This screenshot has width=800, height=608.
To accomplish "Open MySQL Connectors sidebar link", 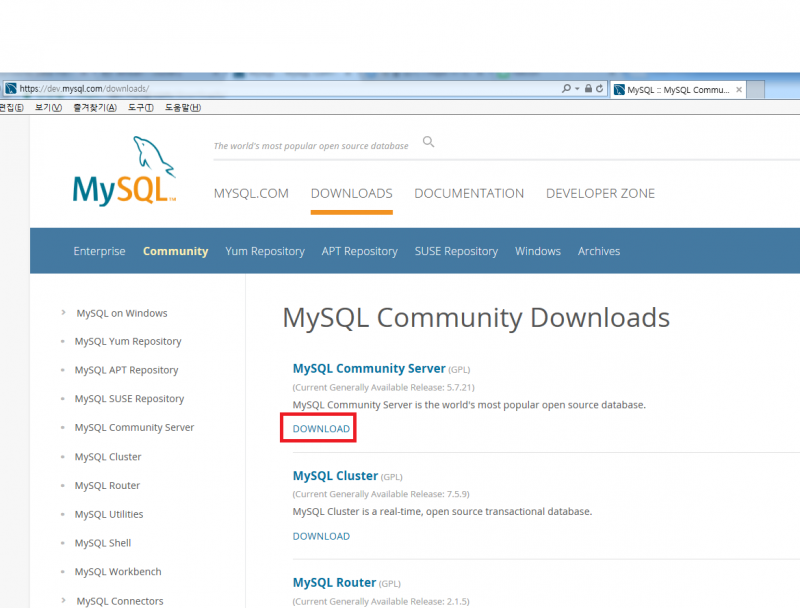I will 120,601.
